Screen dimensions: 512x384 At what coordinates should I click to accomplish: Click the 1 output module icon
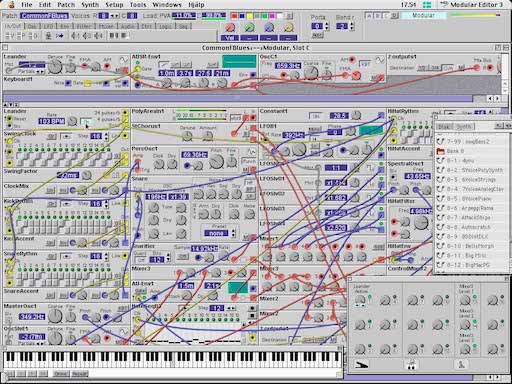(x=76, y=36)
